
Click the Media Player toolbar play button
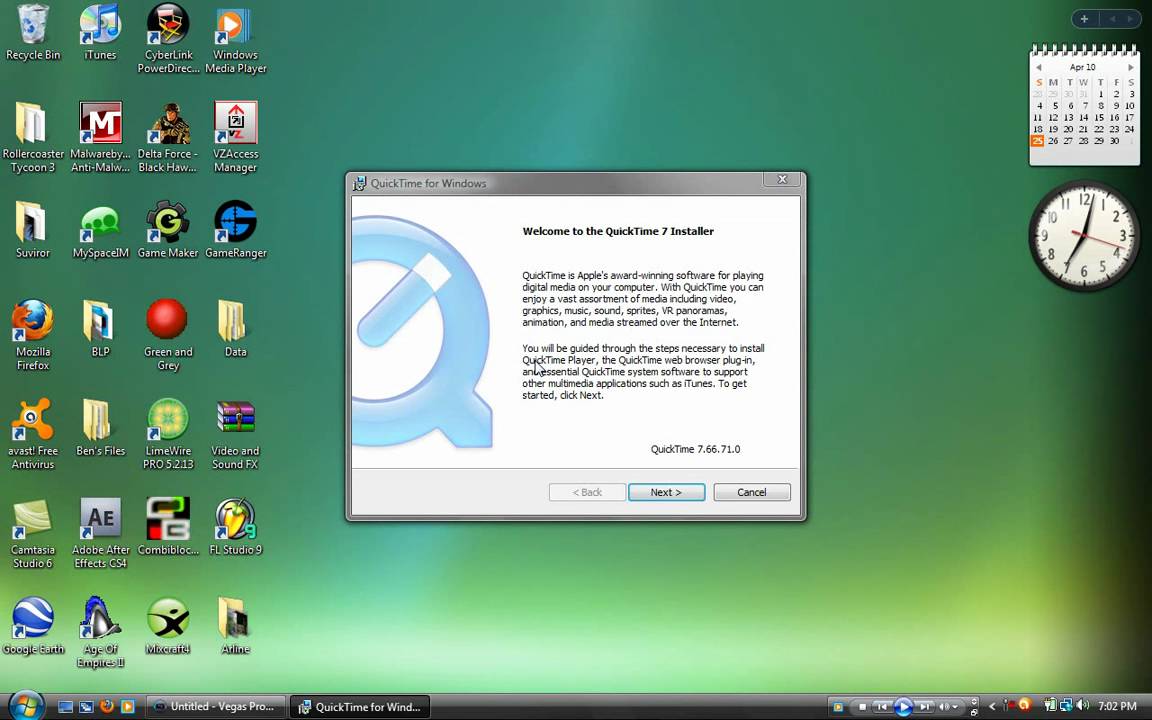point(904,707)
